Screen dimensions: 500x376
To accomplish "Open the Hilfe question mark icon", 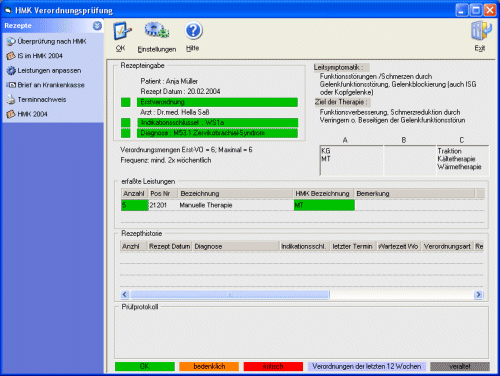I will (x=193, y=31).
